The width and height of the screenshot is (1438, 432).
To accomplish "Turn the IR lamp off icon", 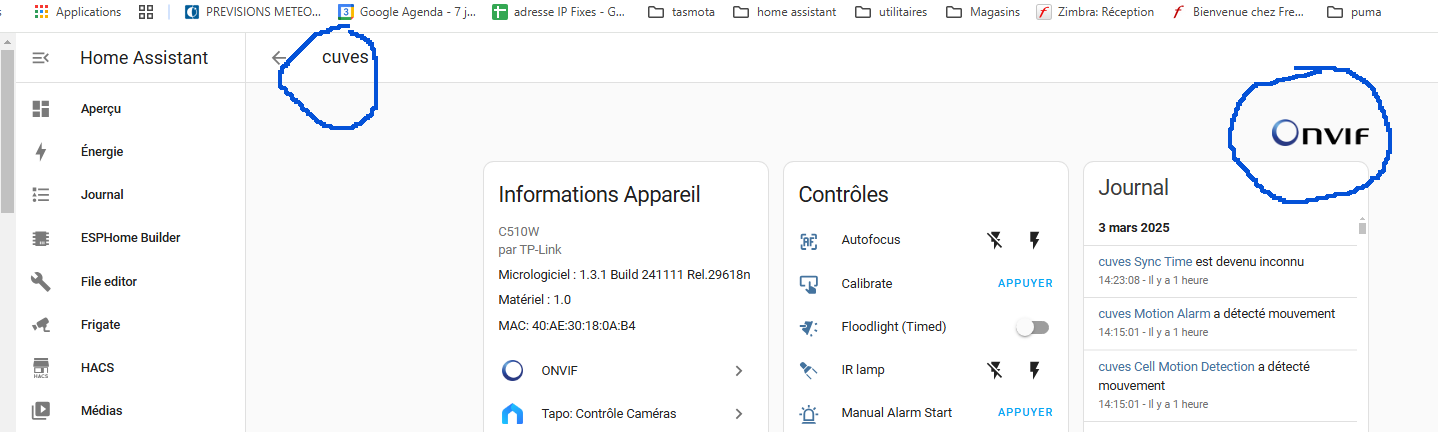I will tap(994, 370).
